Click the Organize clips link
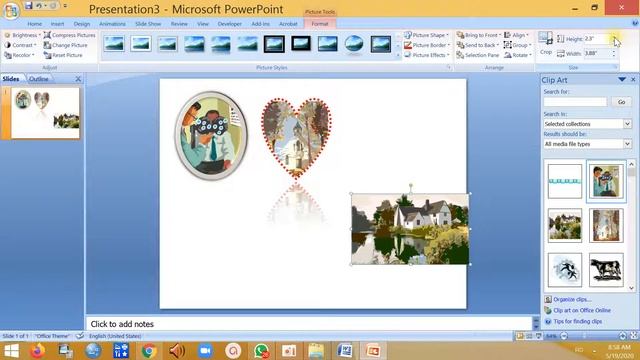 click(x=571, y=300)
